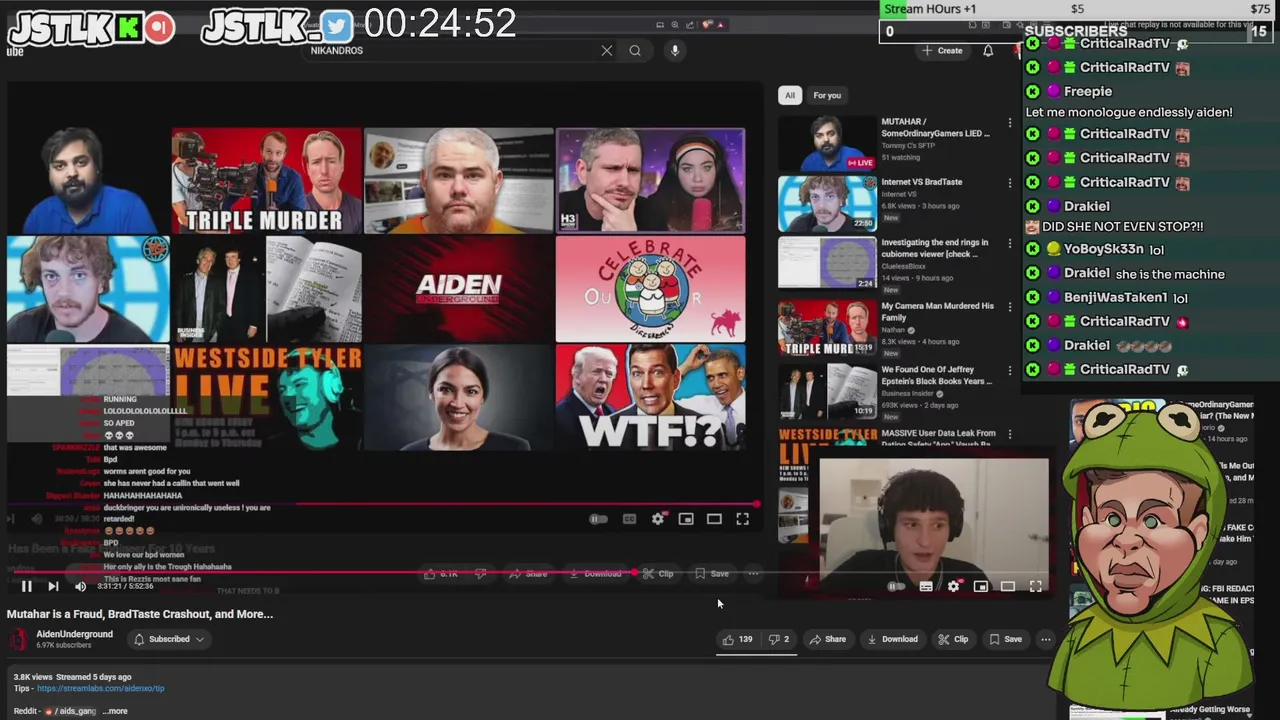Open AidenUnderground channel avatar
The width and height of the screenshot is (1280, 720).
[x=17, y=639]
